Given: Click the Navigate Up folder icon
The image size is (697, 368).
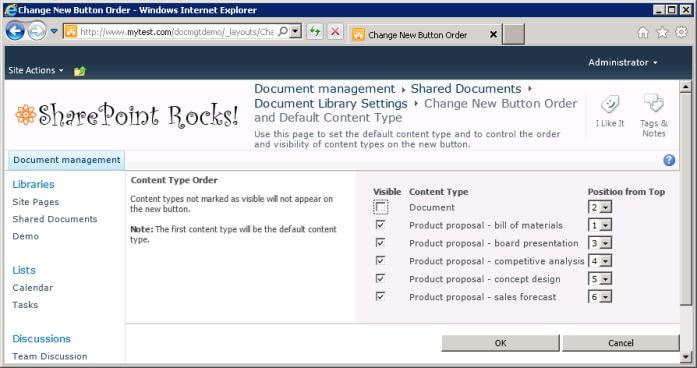Looking at the screenshot, I should pyautogui.click(x=80, y=71).
